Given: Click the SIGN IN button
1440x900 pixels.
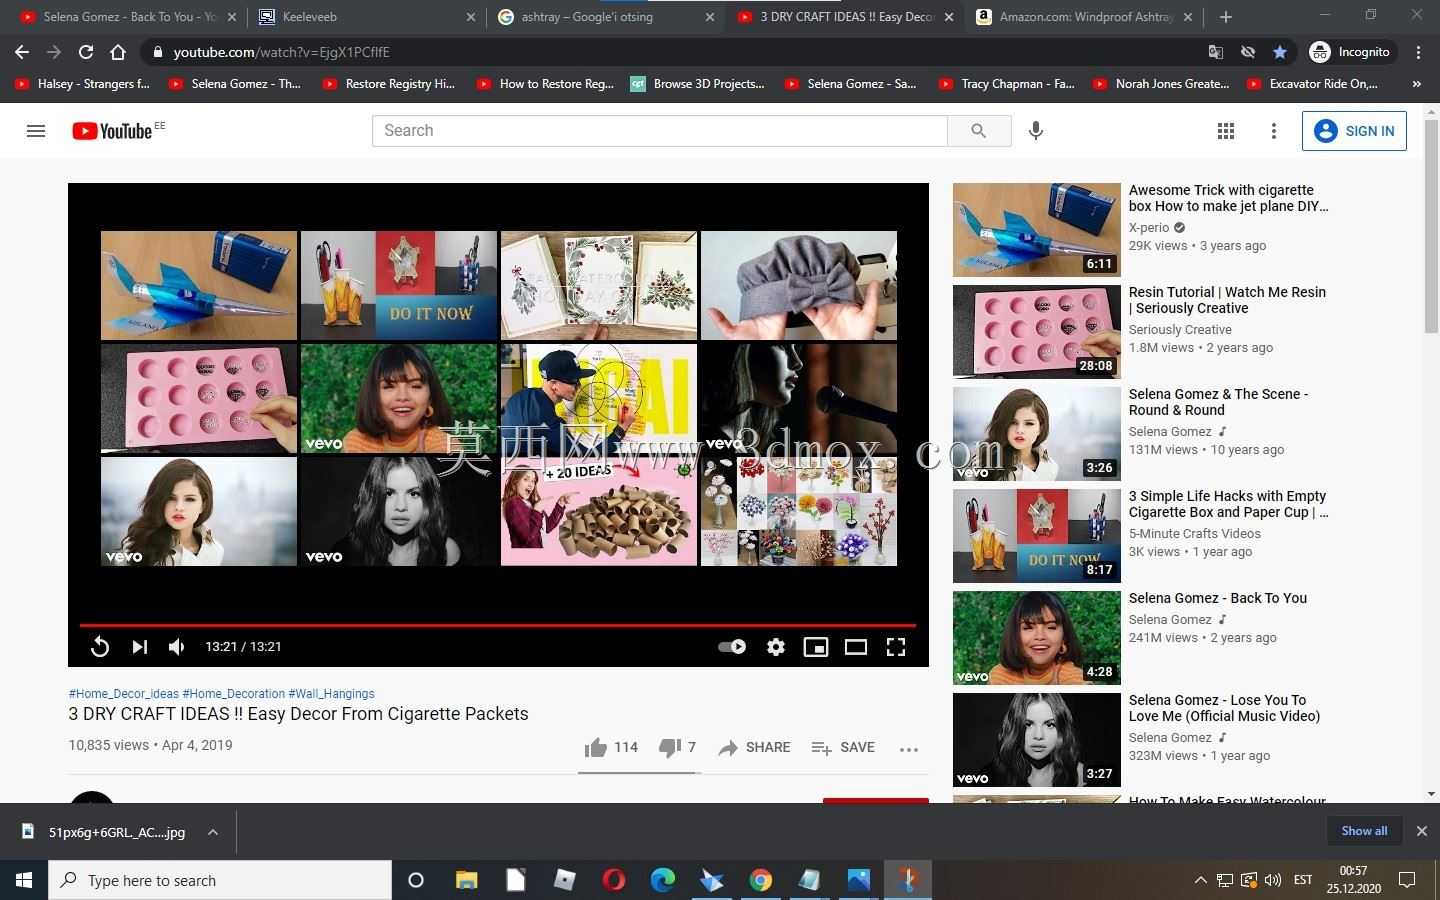Looking at the screenshot, I should click(x=1354, y=131).
